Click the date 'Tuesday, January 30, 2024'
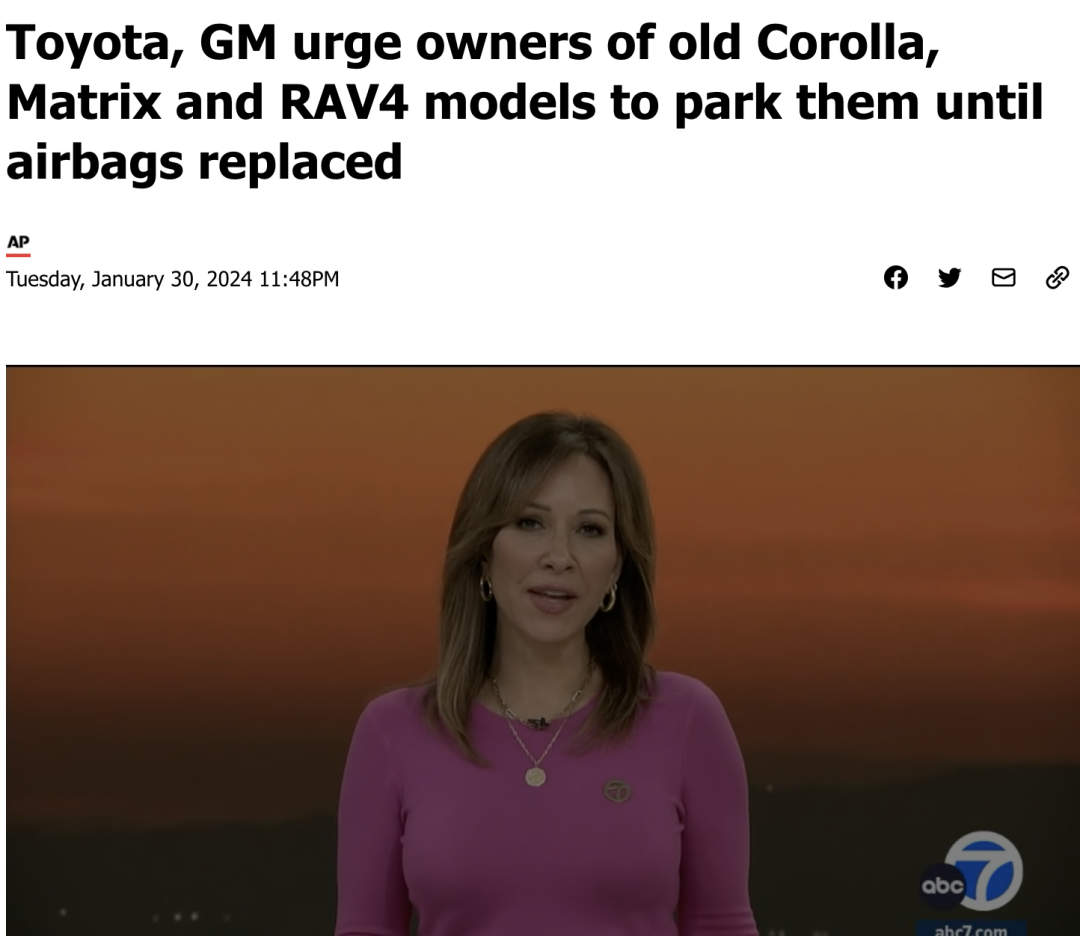Image resolution: width=1080 pixels, height=936 pixels. 129,279
